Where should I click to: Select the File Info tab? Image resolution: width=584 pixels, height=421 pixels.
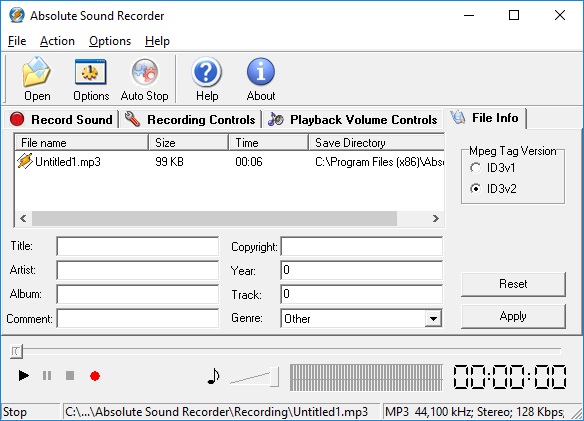point(485,118)
